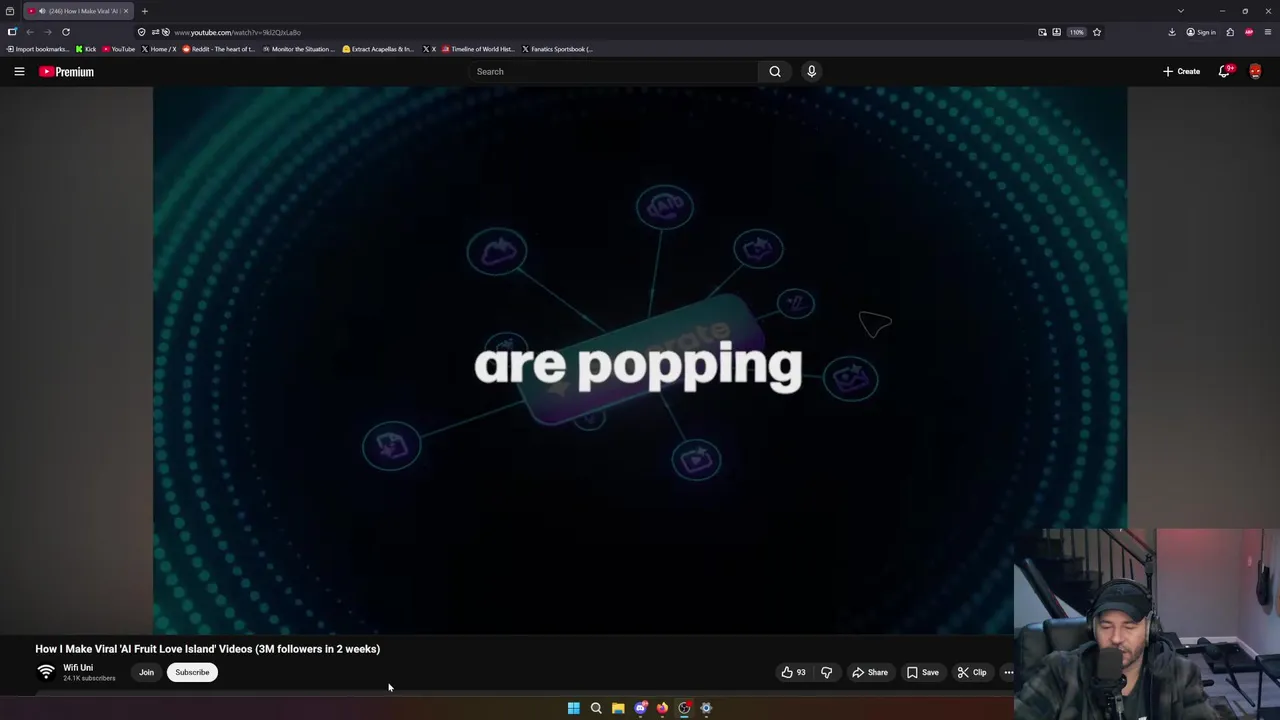Open Firefox extensions puzzle icon
Viewport: 1280px width, 720px height.
pos(1230,32)
